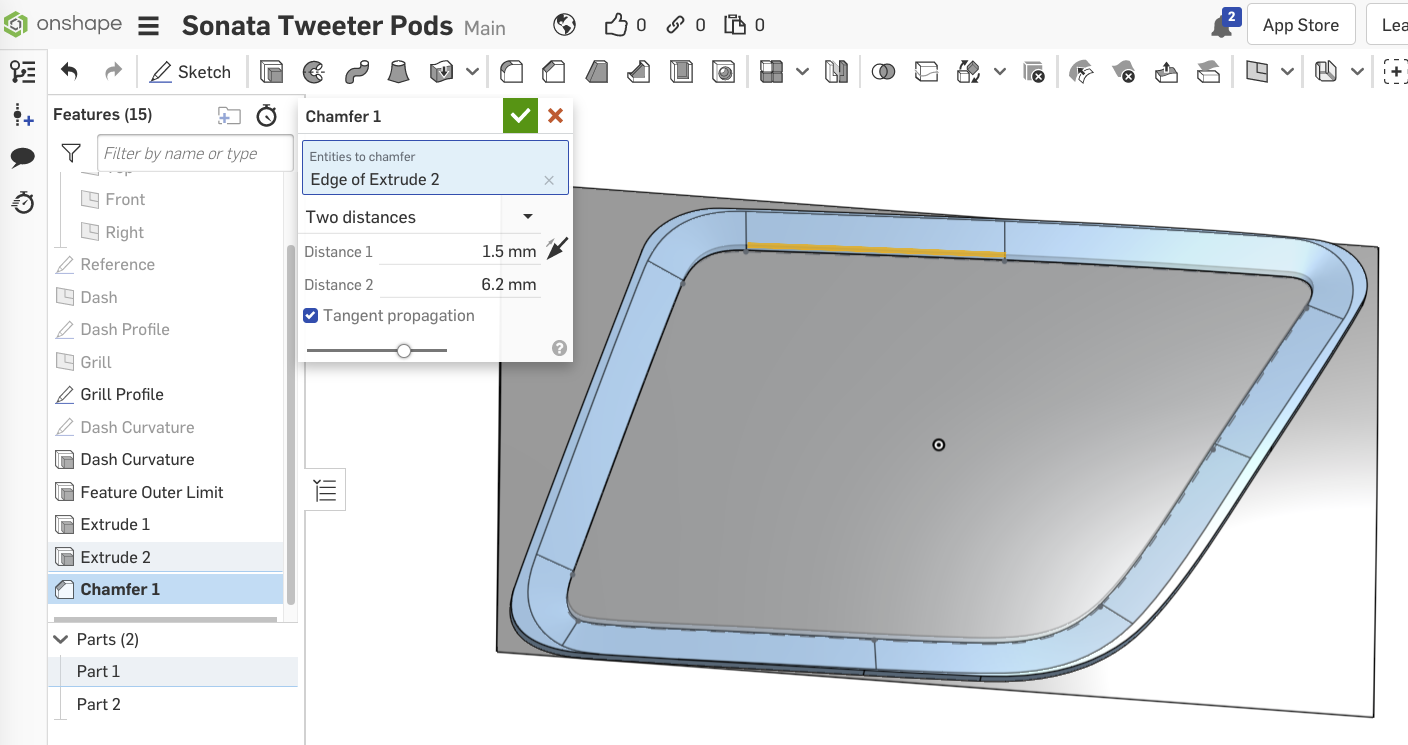Cancel the Chamfer 1 dialog

coord(555,116)
